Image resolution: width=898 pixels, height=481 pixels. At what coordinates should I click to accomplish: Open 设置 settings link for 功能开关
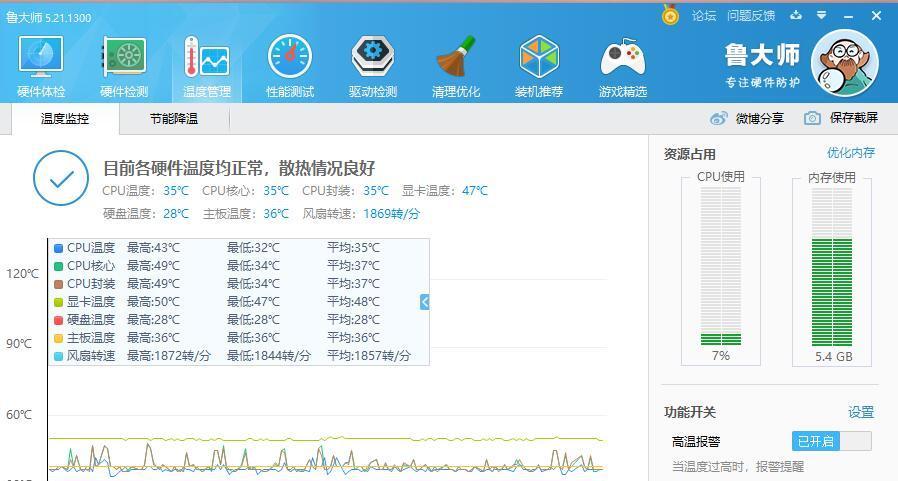pos(861,412)
